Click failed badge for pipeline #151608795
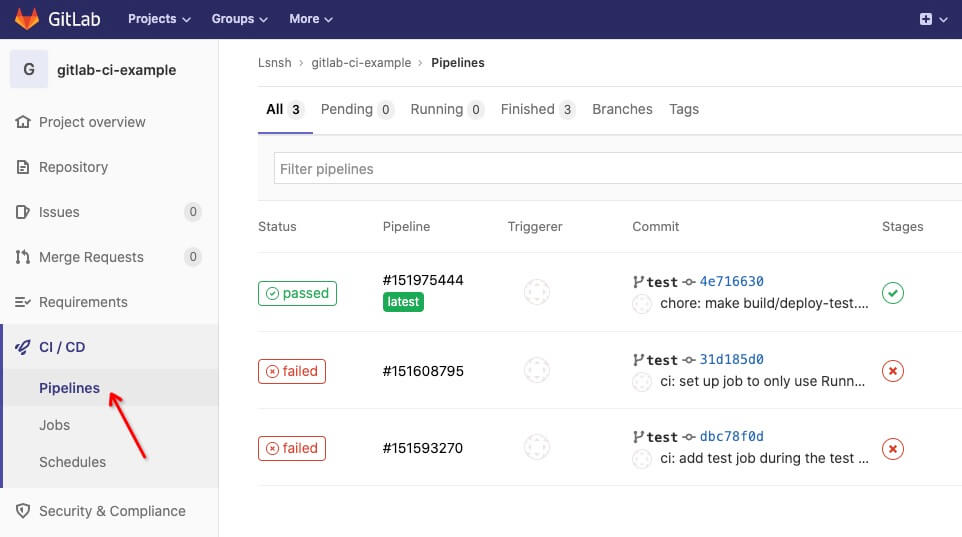 [x=292, y=371]
